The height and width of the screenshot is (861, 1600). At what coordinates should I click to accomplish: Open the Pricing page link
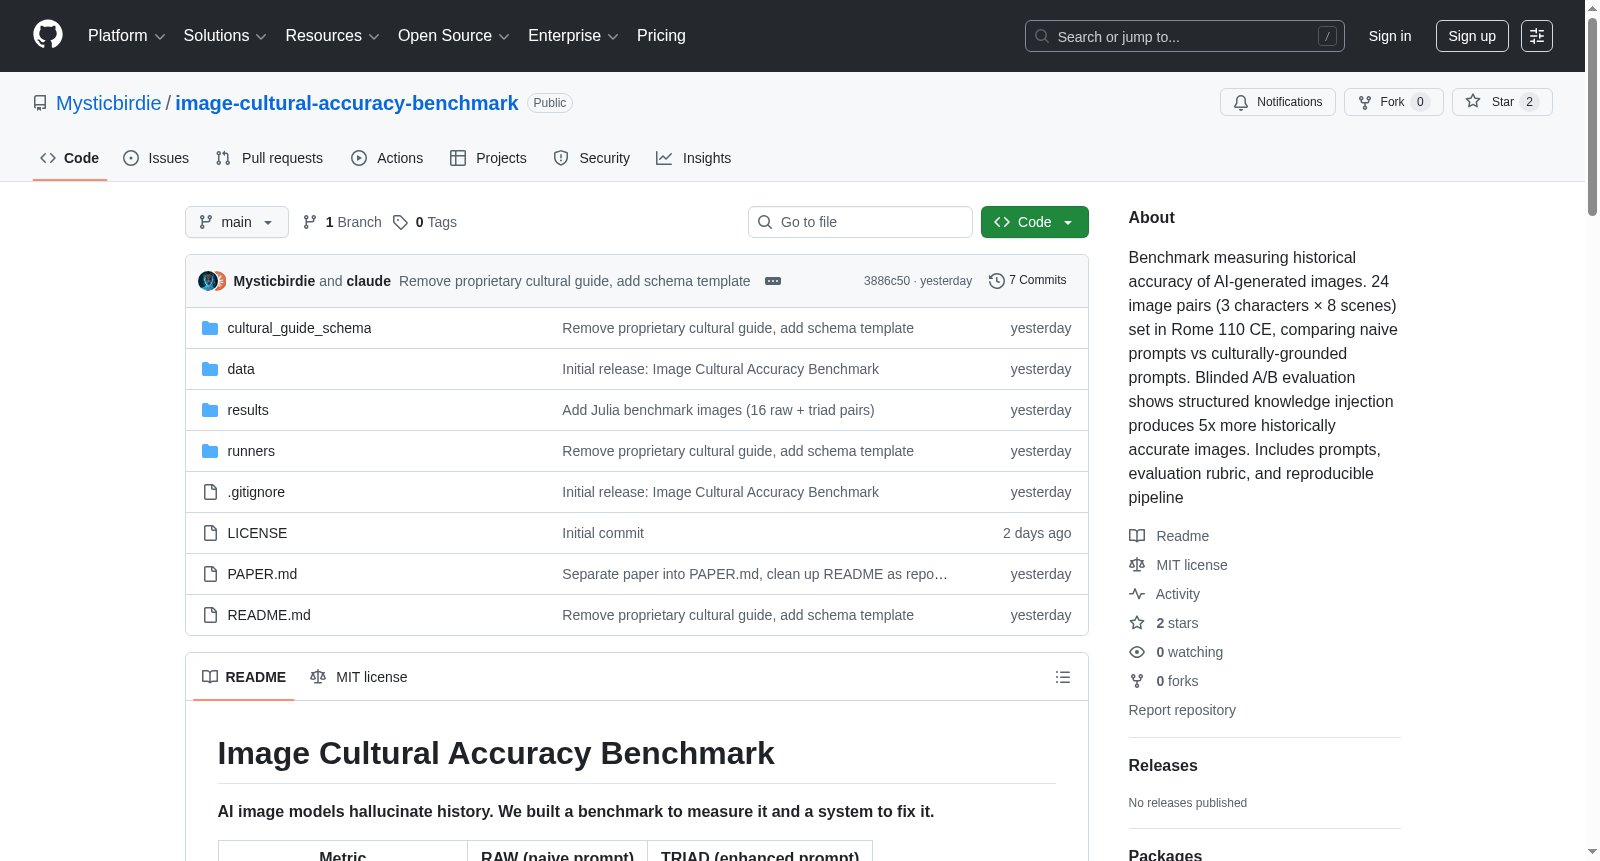[x=661, y=36]
